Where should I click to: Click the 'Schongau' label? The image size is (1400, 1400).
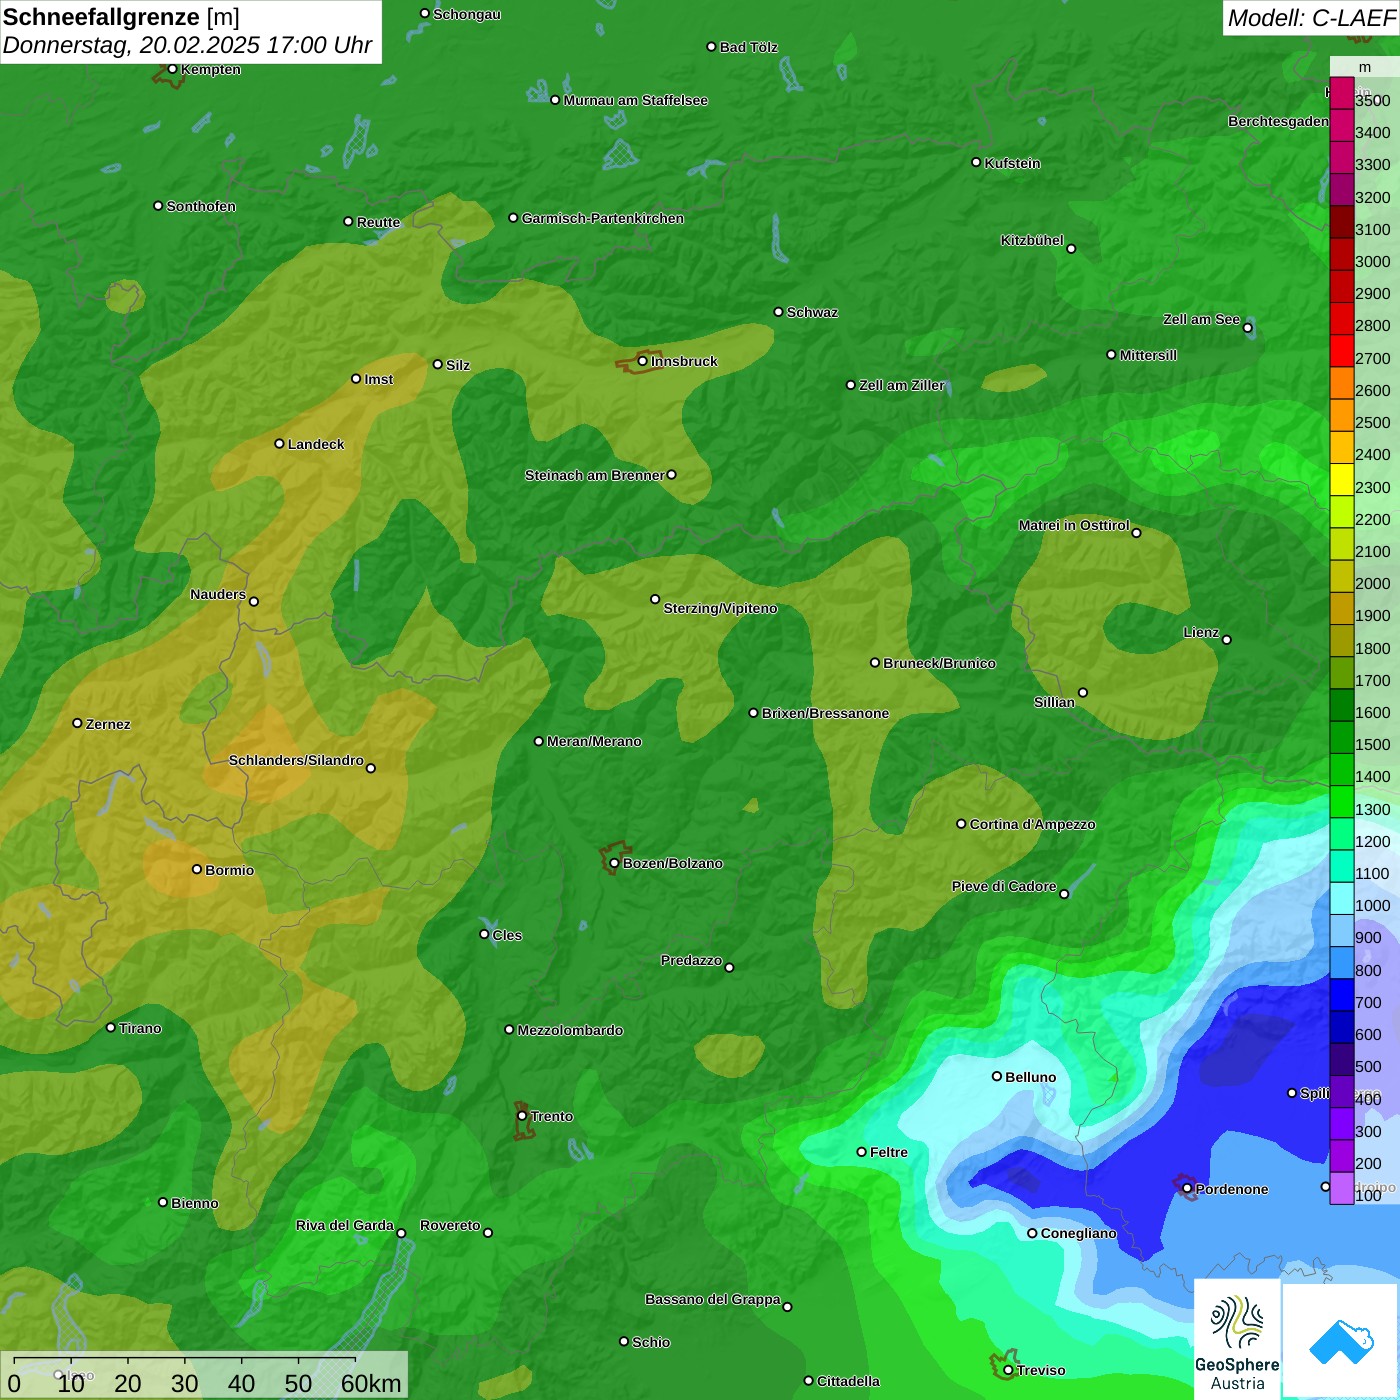467,14
